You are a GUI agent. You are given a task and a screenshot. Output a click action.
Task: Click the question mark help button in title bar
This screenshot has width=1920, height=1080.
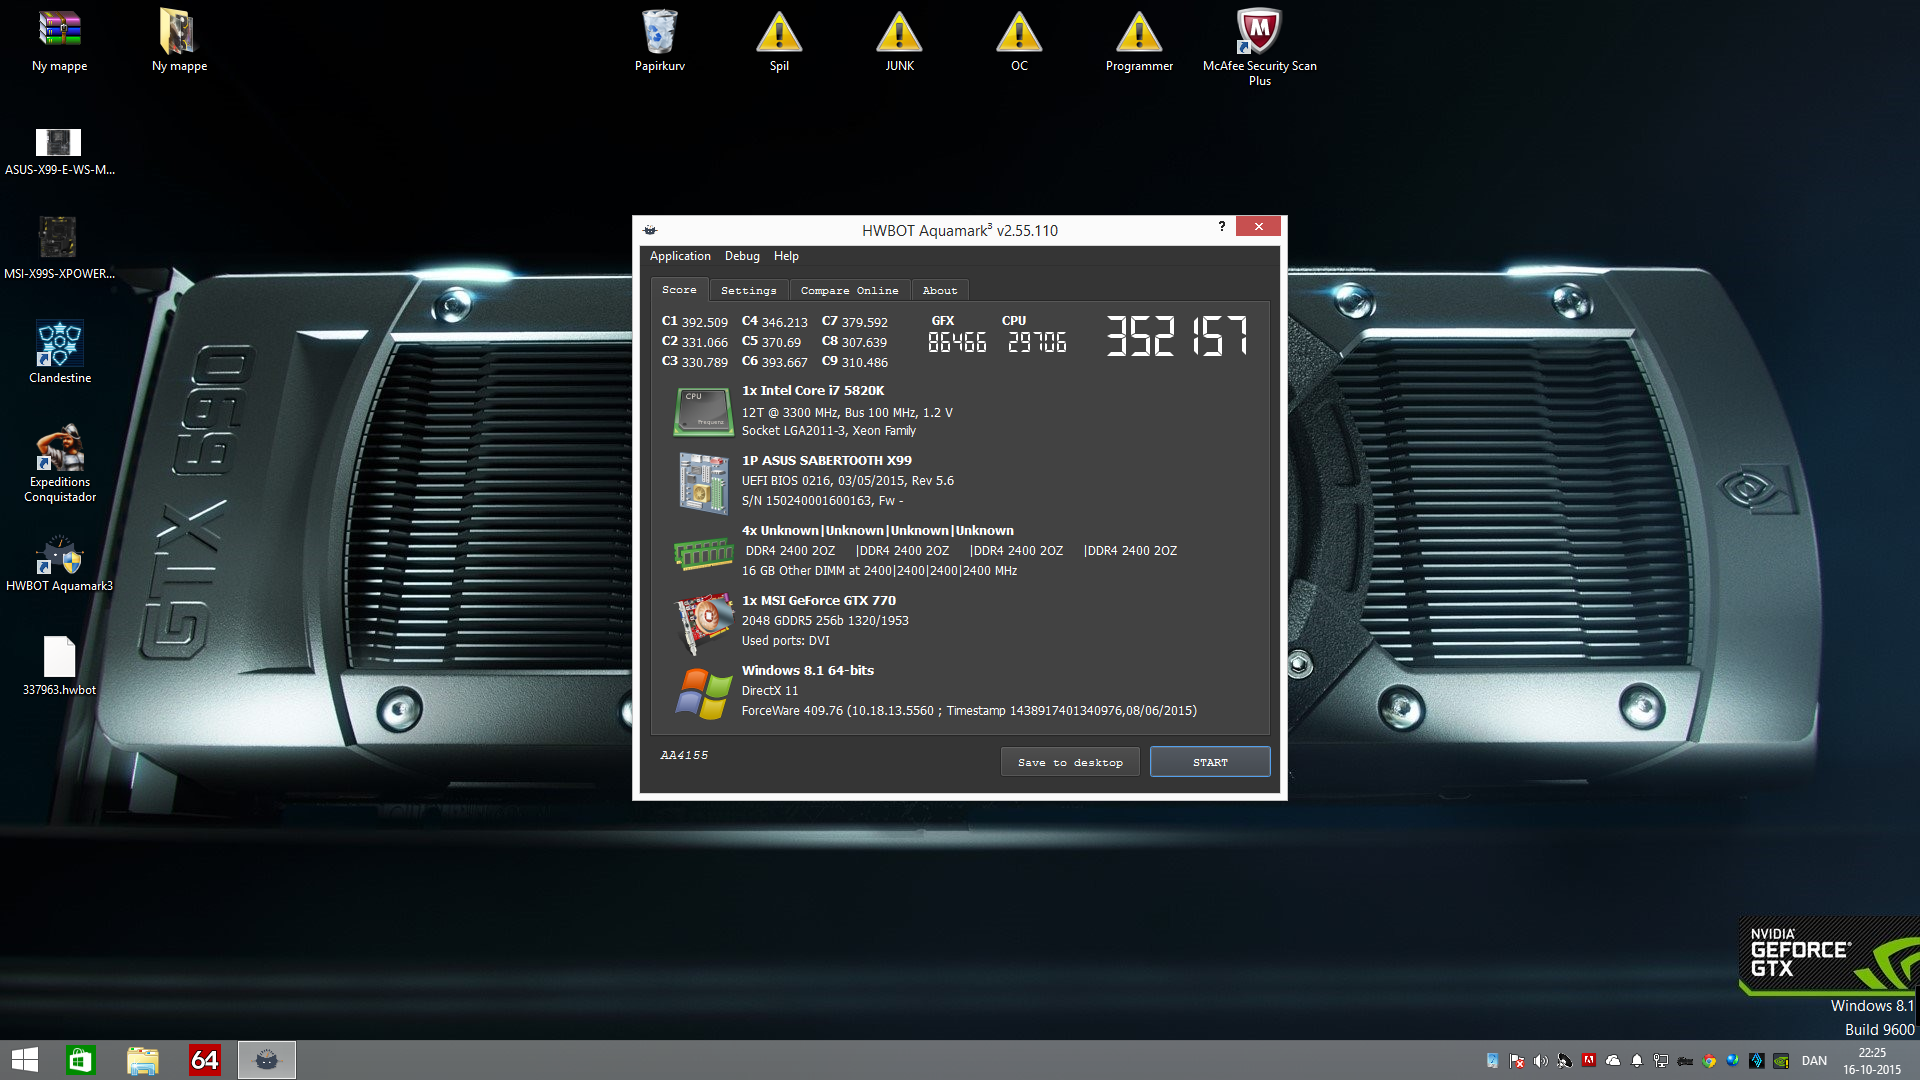click(x=1221, y=227)
